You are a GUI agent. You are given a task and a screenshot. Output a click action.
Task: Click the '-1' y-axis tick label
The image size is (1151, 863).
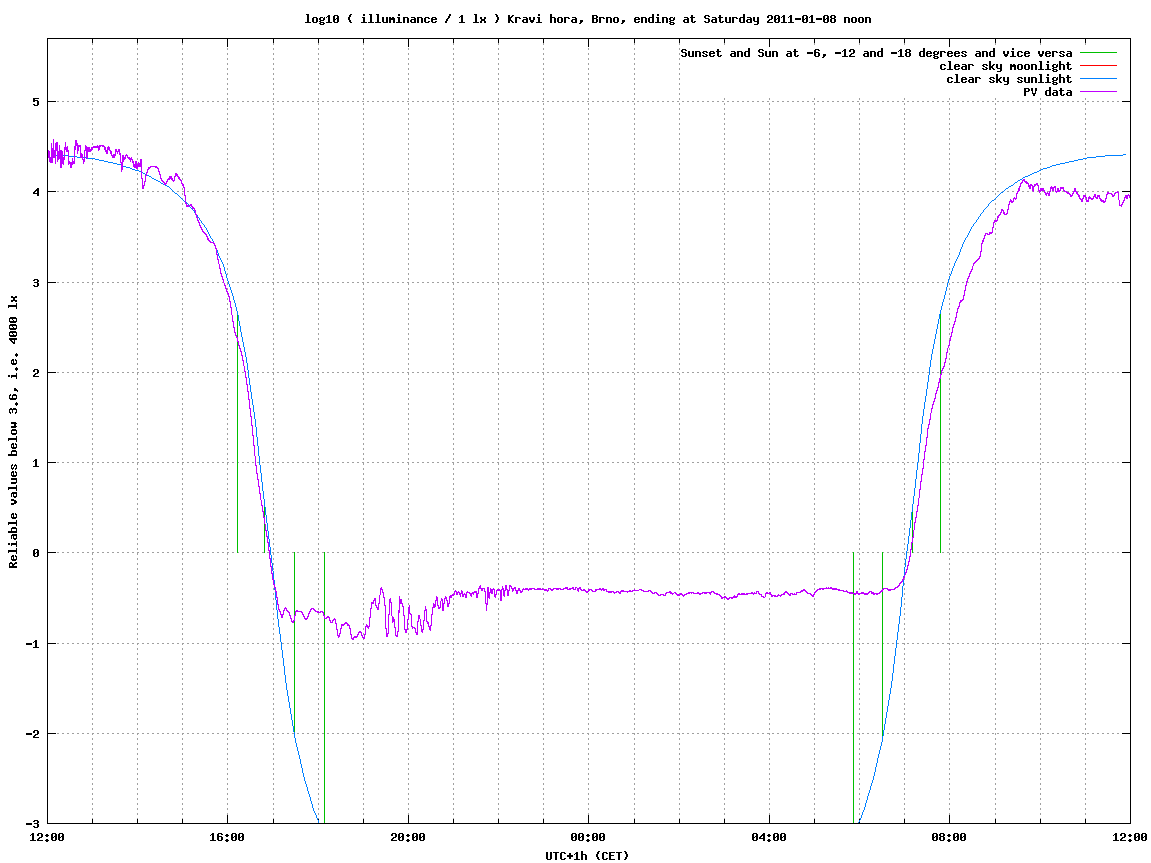(32, 644)
